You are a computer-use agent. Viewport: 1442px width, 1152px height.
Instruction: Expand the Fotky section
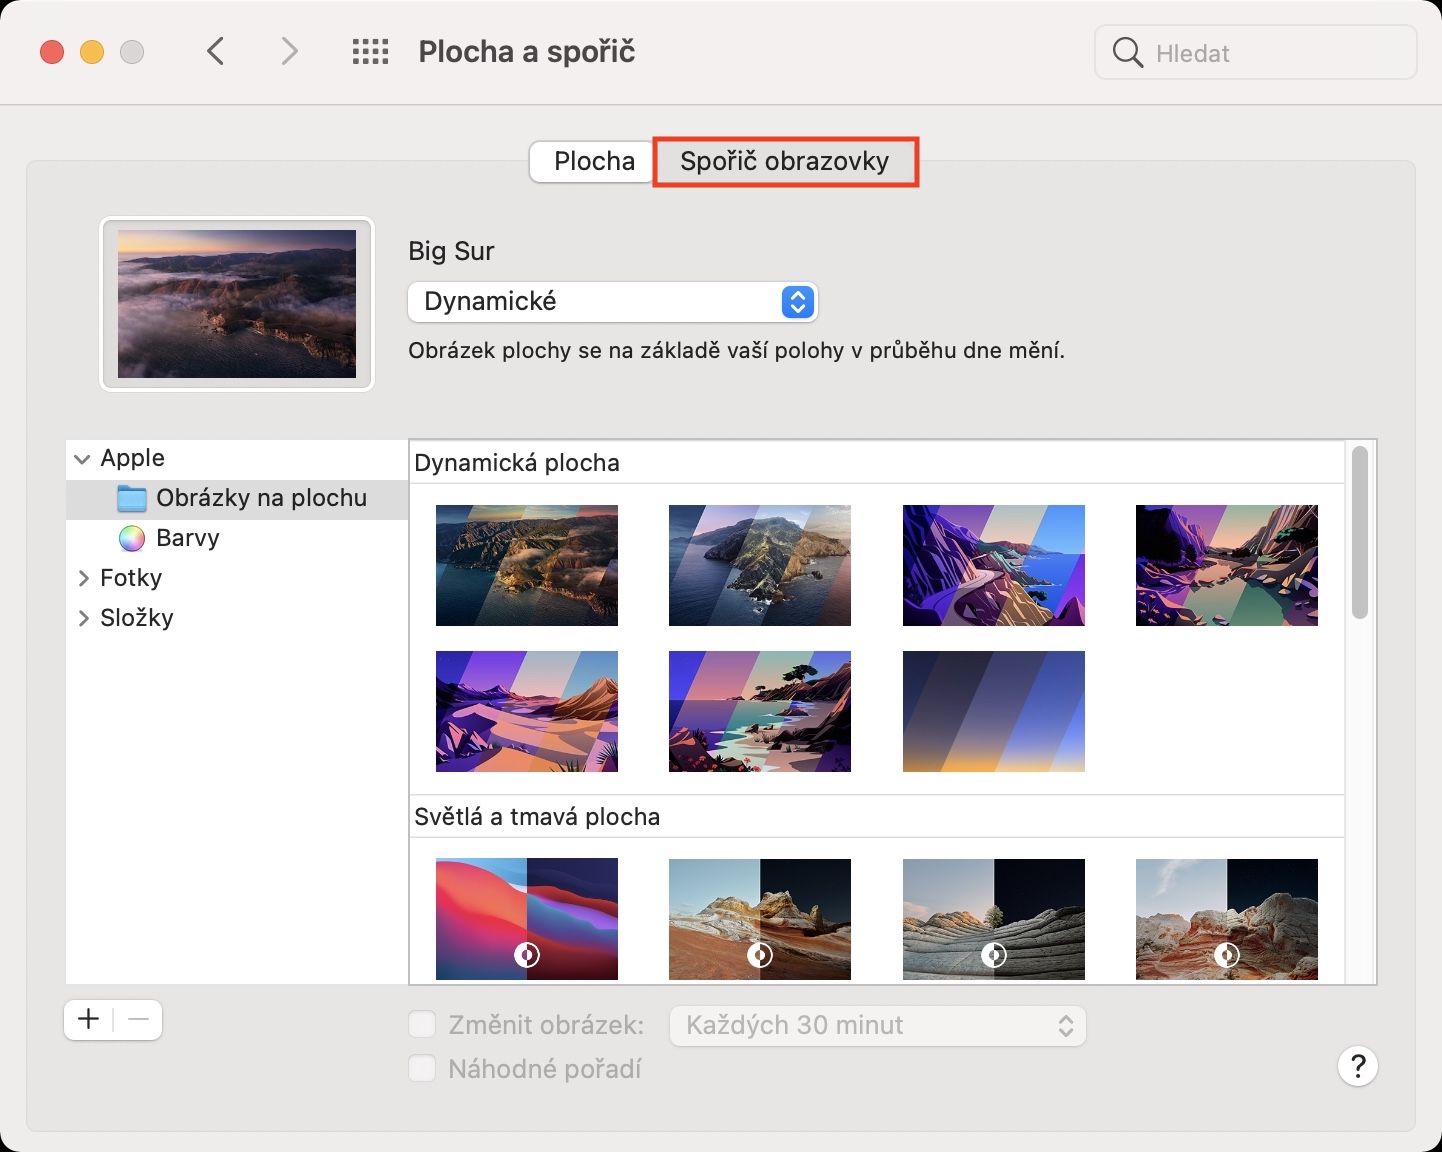coord(83,578)
